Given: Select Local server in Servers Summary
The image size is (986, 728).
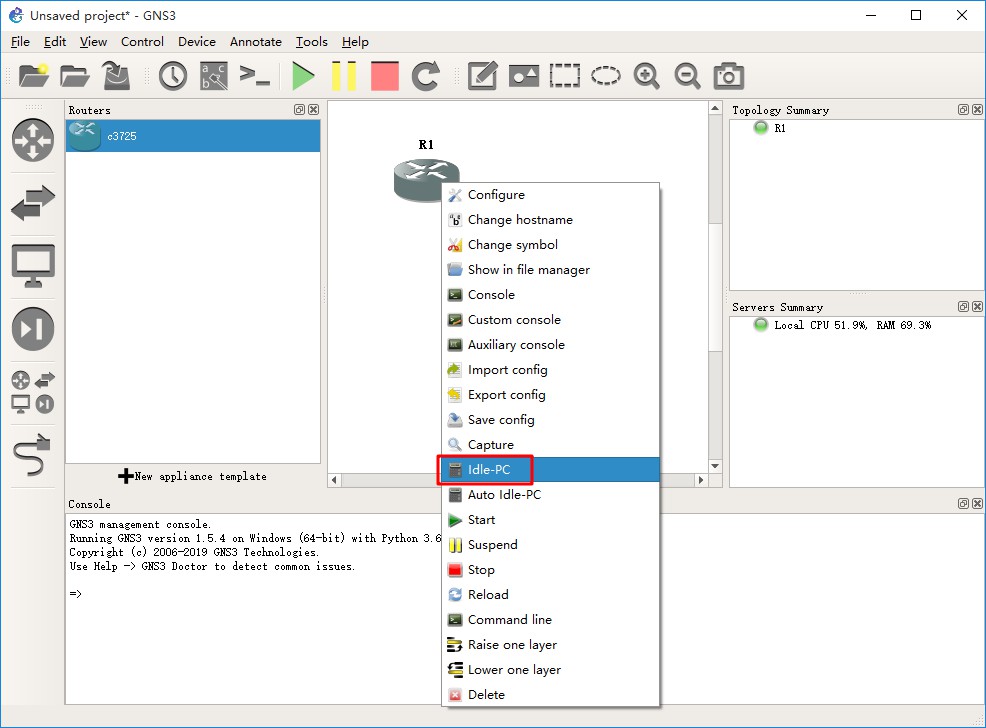Looking at the screenshot, I should click(843, 325).
